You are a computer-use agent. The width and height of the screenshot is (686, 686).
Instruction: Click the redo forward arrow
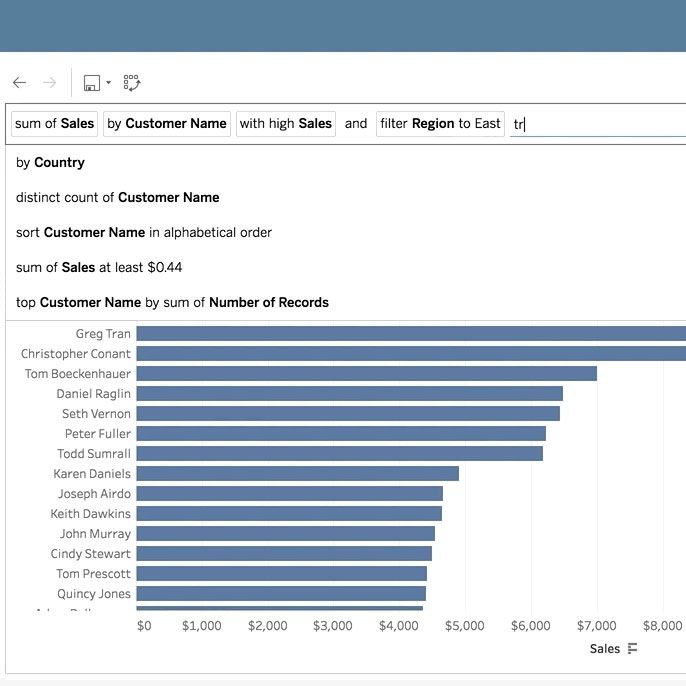(49, 83)
